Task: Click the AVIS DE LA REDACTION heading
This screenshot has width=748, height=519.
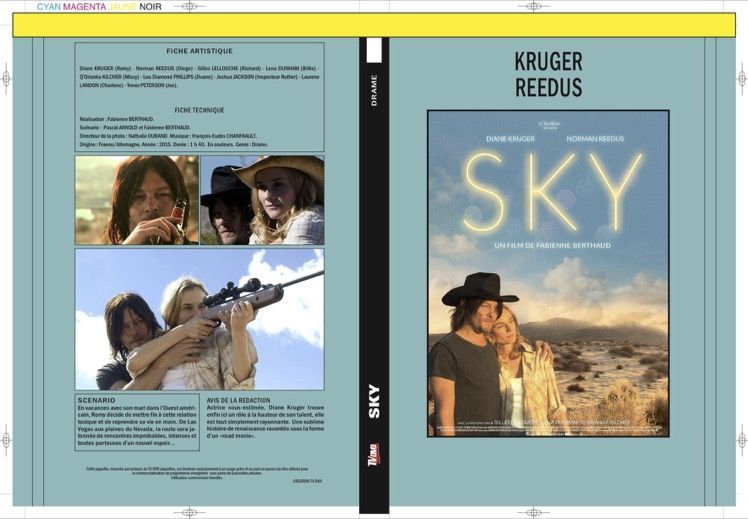Action: 239,401
